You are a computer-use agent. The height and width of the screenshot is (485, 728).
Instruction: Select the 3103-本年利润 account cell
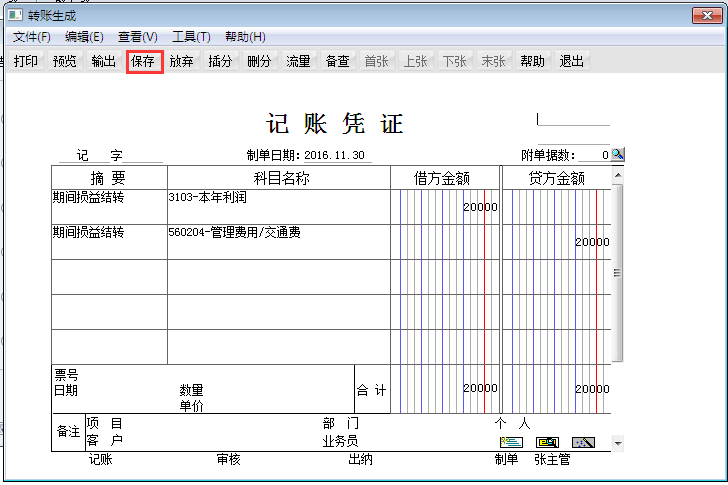tap(278, 206)
